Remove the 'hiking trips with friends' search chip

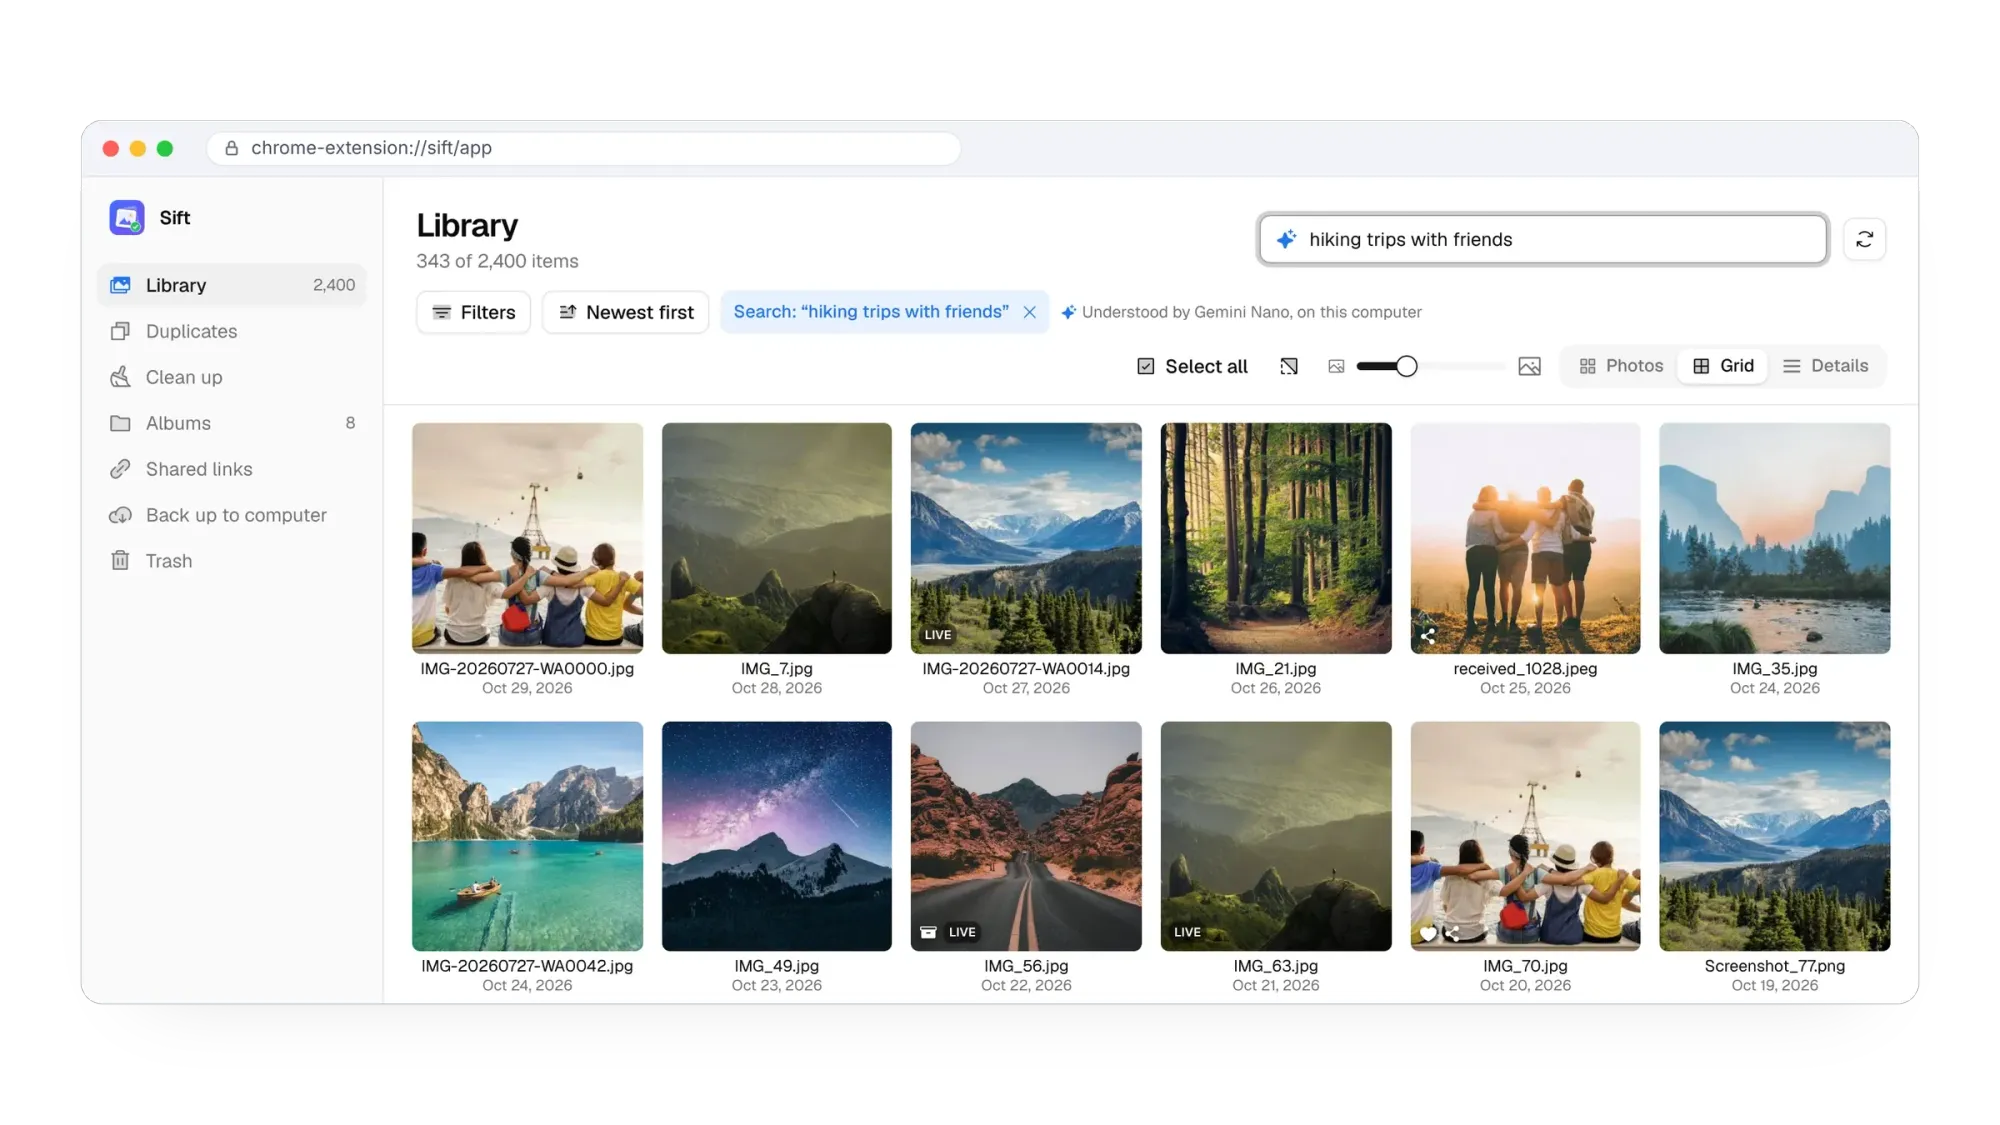tap(1029, 312)
